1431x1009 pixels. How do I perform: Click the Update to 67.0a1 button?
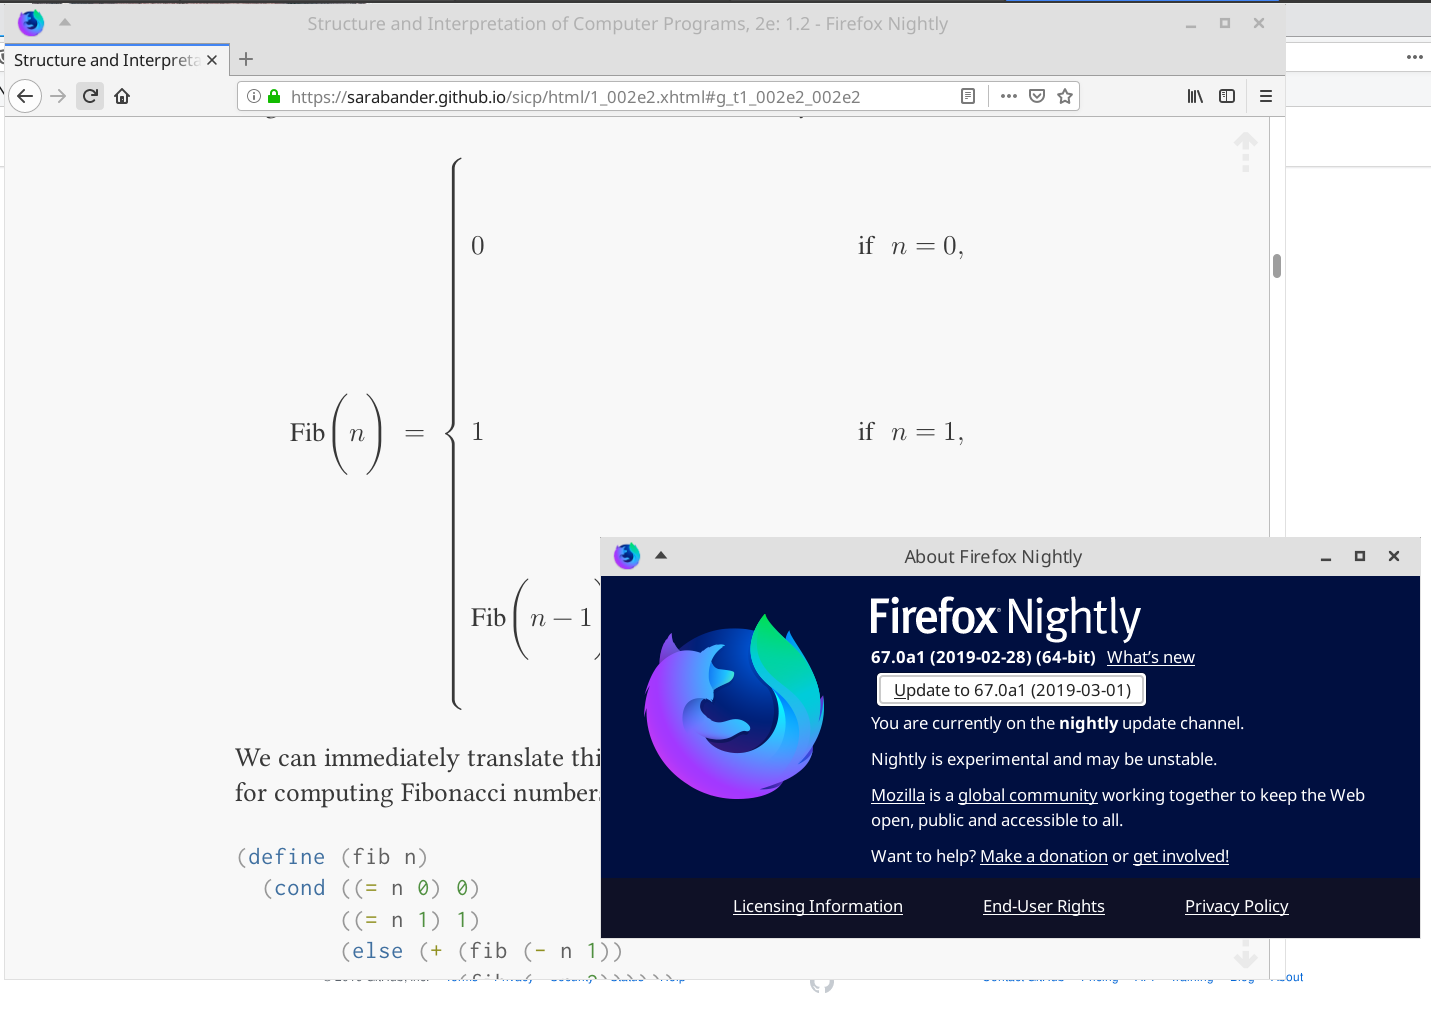pyautogui.click(x=1010, y=689)
